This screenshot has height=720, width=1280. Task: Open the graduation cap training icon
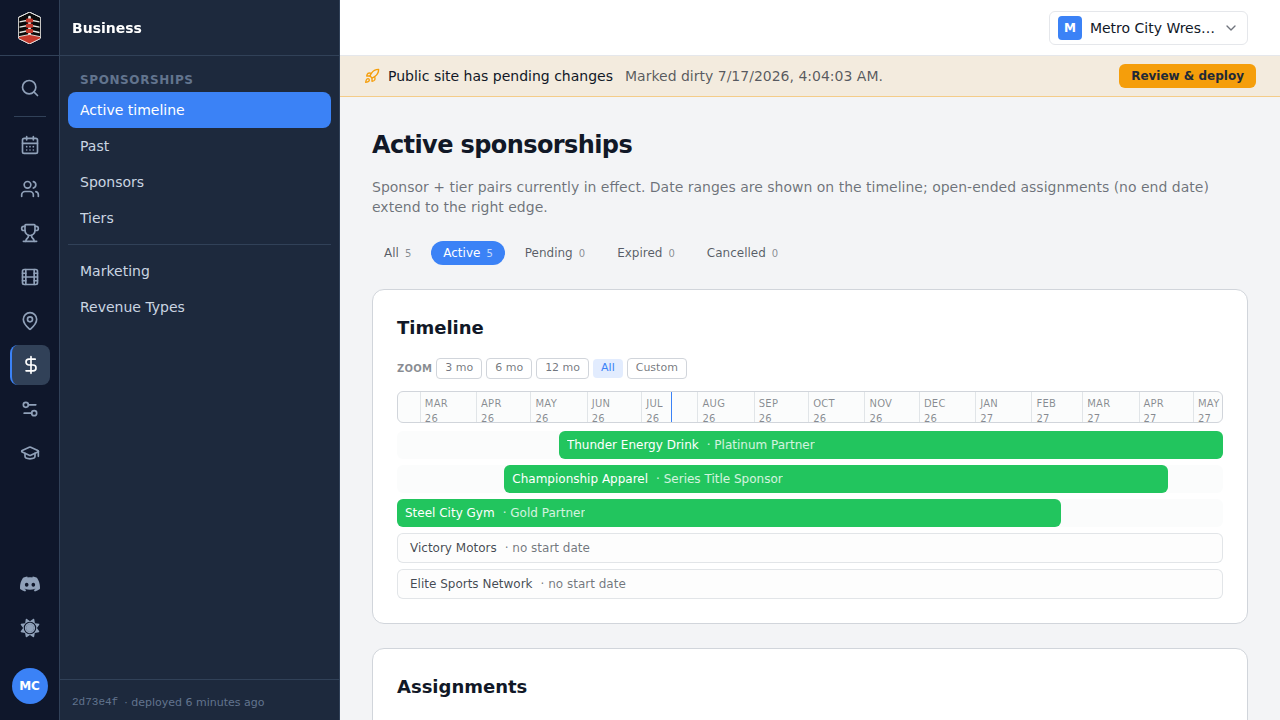(30, 453)
